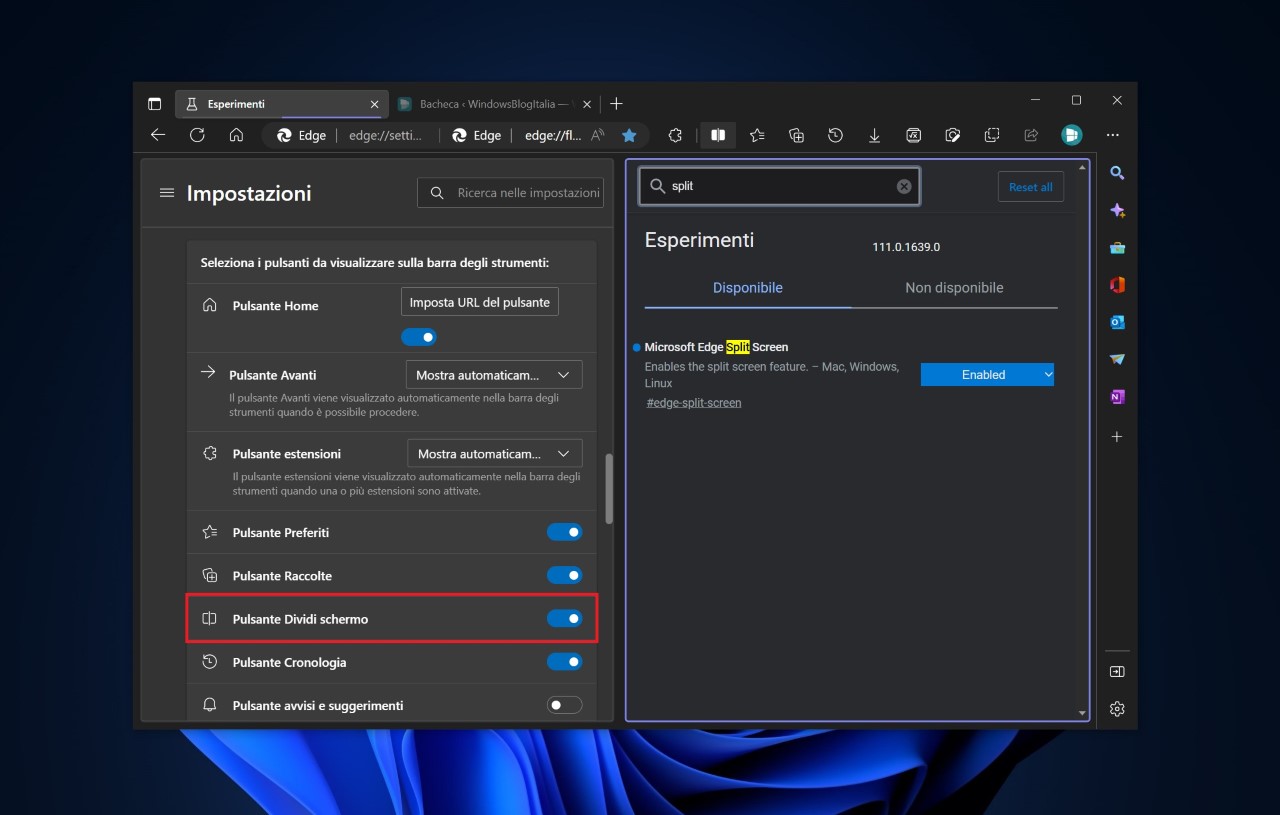Clear the split search with X icon
This screenshot has width=1280, height=815.
pyautogui.click(x=904, y=186)
